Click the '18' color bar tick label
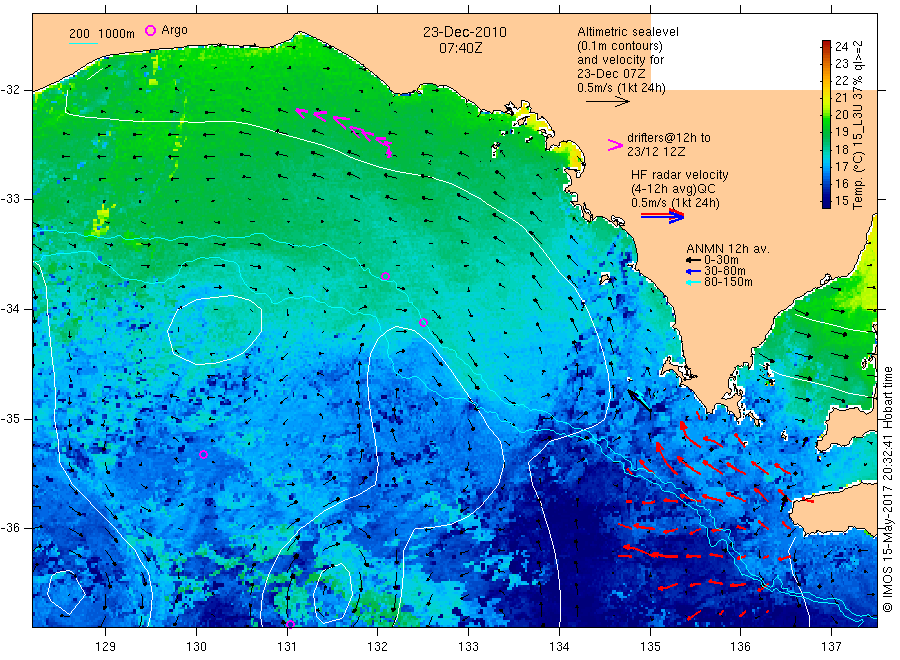This screenshot has height=660, width=900. [x=841, y=149]
